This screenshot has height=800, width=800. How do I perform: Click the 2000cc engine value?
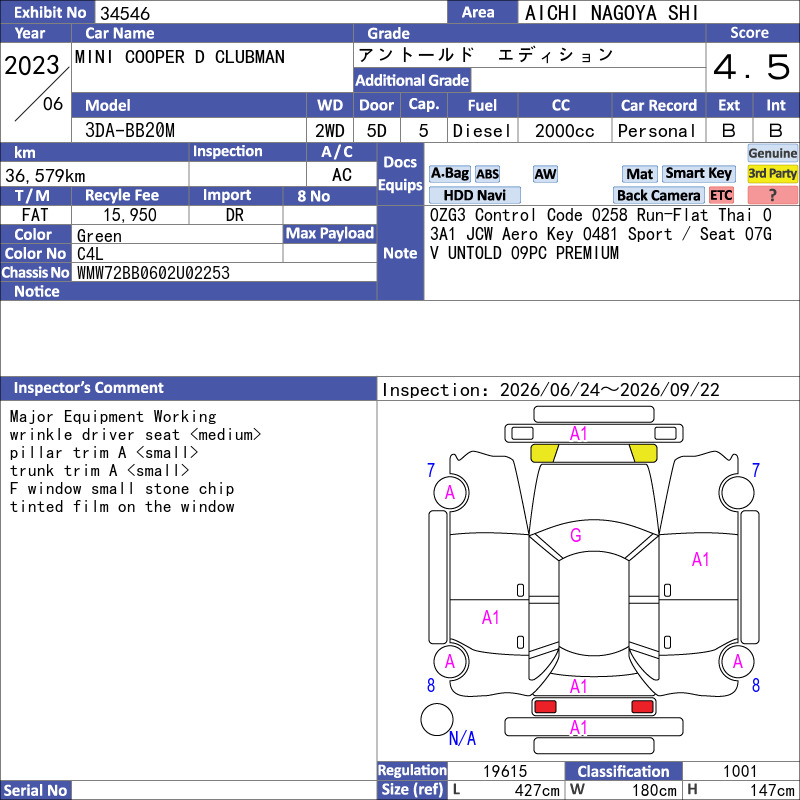coord(565,131)
